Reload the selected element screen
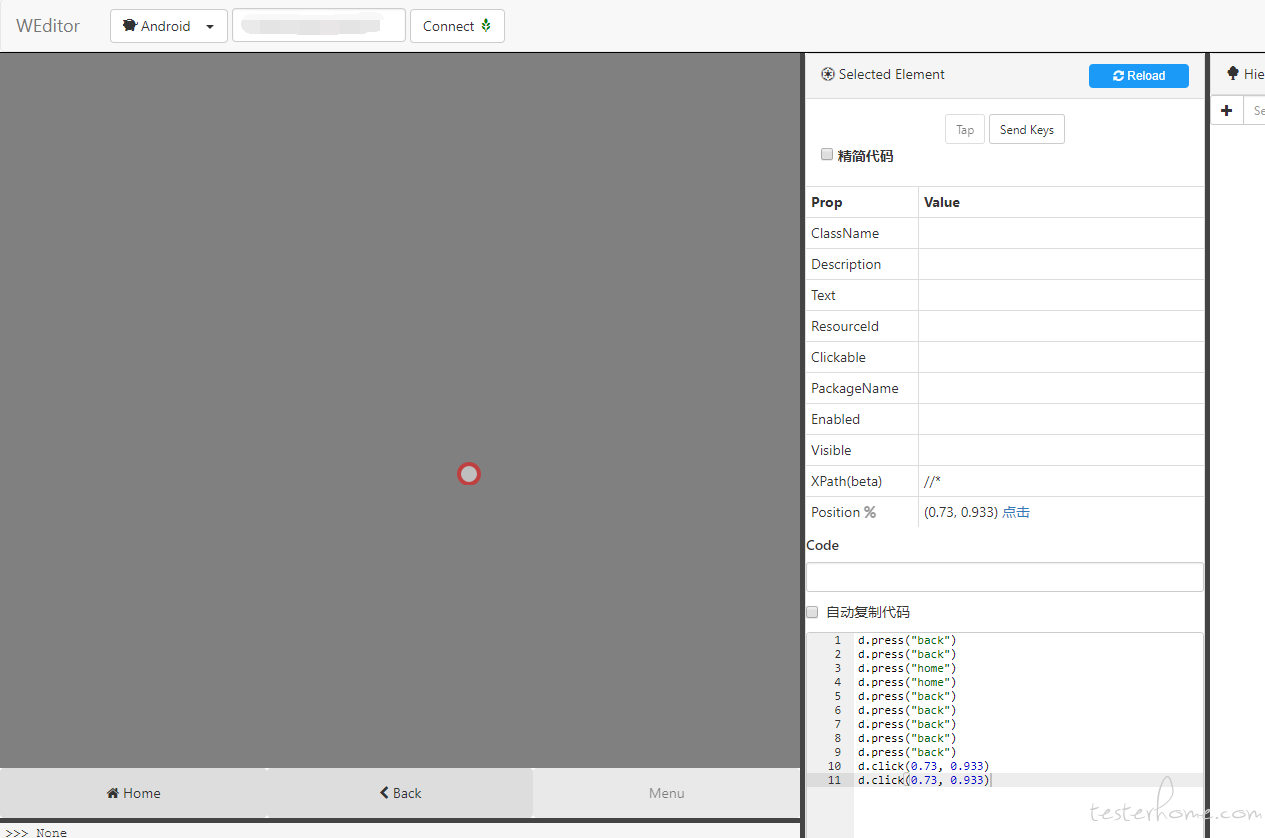Viewport: 1265px width, 838px height. (1139, 76)
